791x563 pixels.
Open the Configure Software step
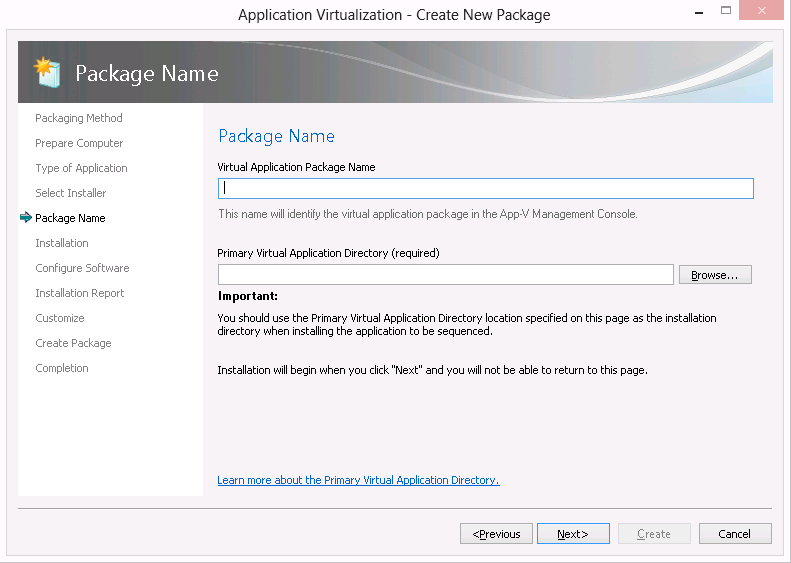[82, 268]
